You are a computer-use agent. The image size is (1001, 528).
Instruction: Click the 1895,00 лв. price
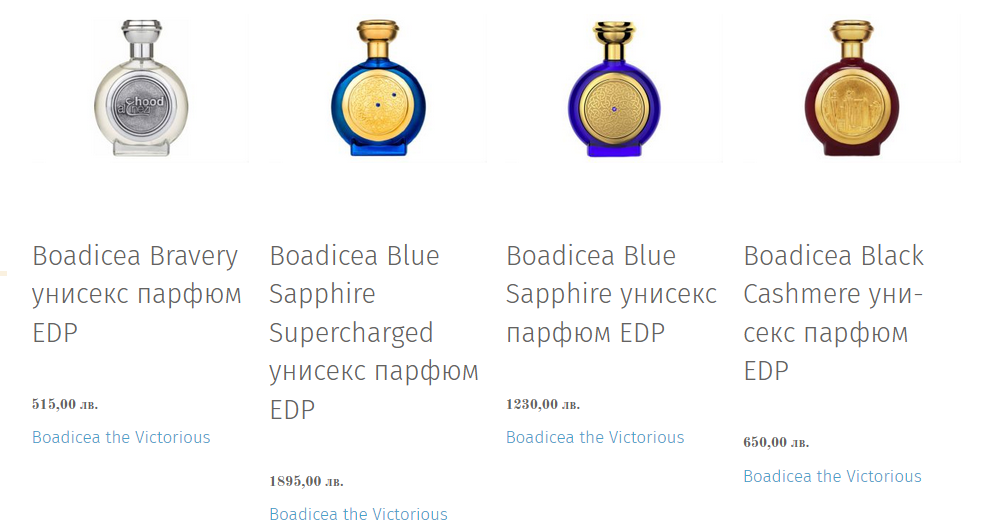coord(306,481)
